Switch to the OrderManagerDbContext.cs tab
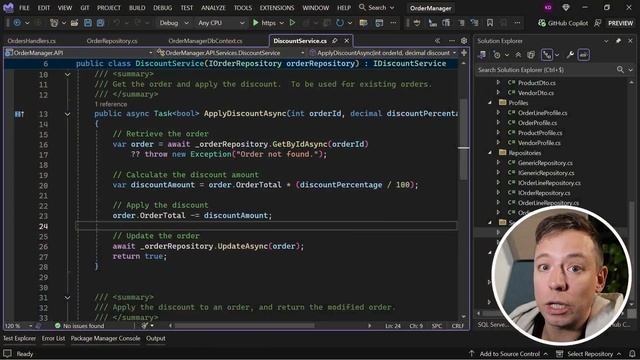Screen dimensions: 640x360 tap(205, 41)
